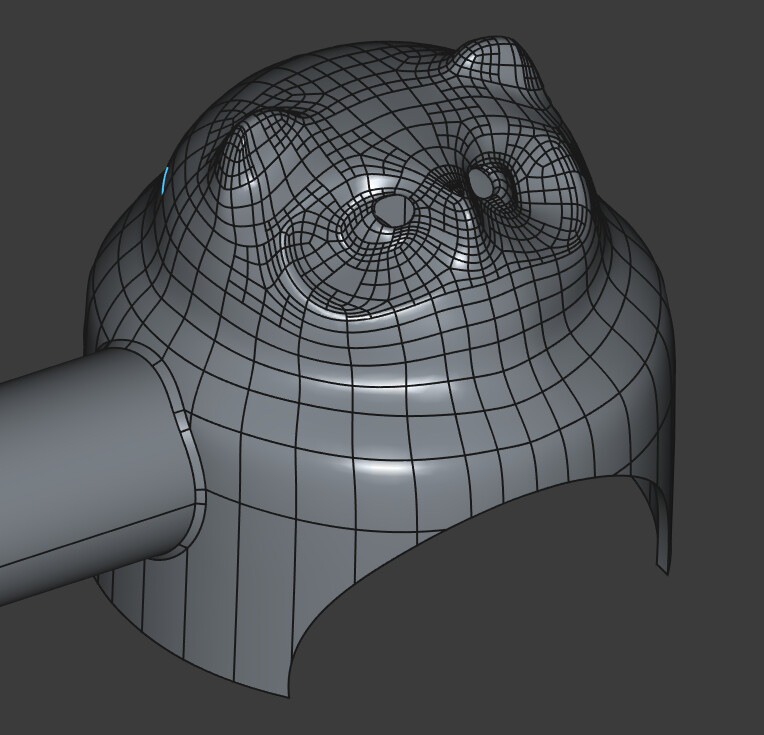Select the blue highlighted edge on the head
Viewport: 764px width, 735px height.
pos(165,181)
